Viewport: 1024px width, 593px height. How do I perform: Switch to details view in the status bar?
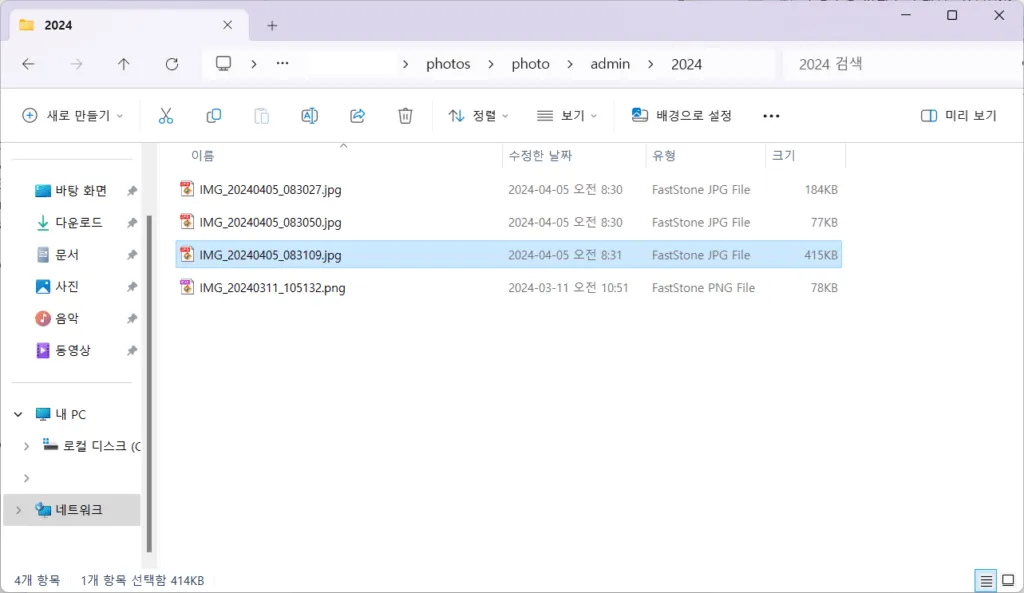point(986,580)
